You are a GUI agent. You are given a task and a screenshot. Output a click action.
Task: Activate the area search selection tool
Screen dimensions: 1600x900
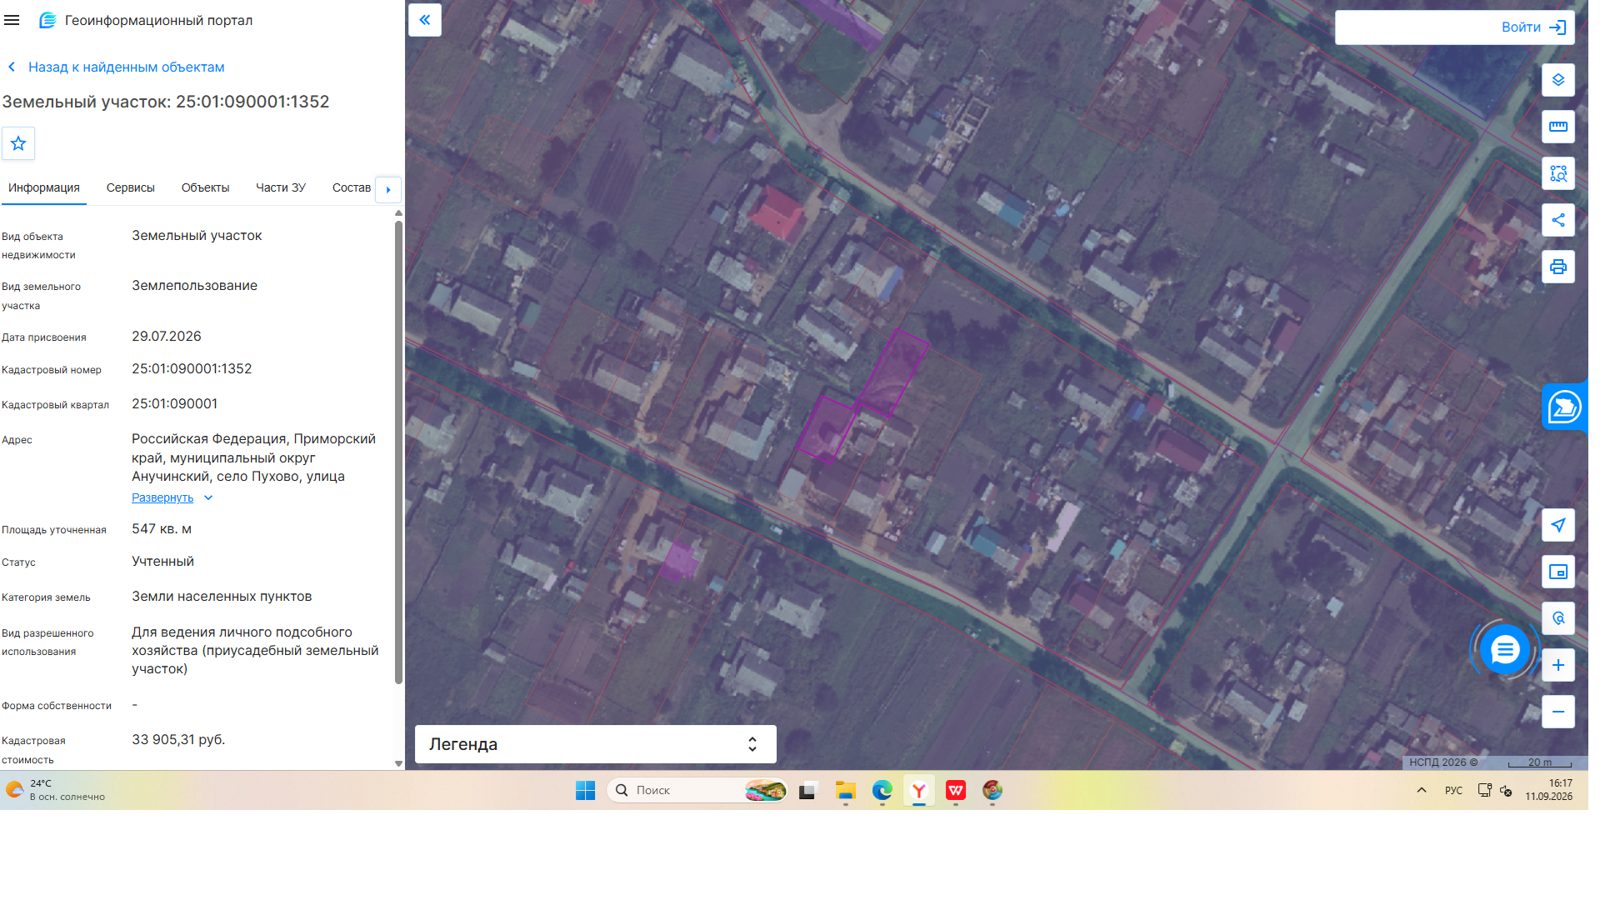pos(1558,174)
